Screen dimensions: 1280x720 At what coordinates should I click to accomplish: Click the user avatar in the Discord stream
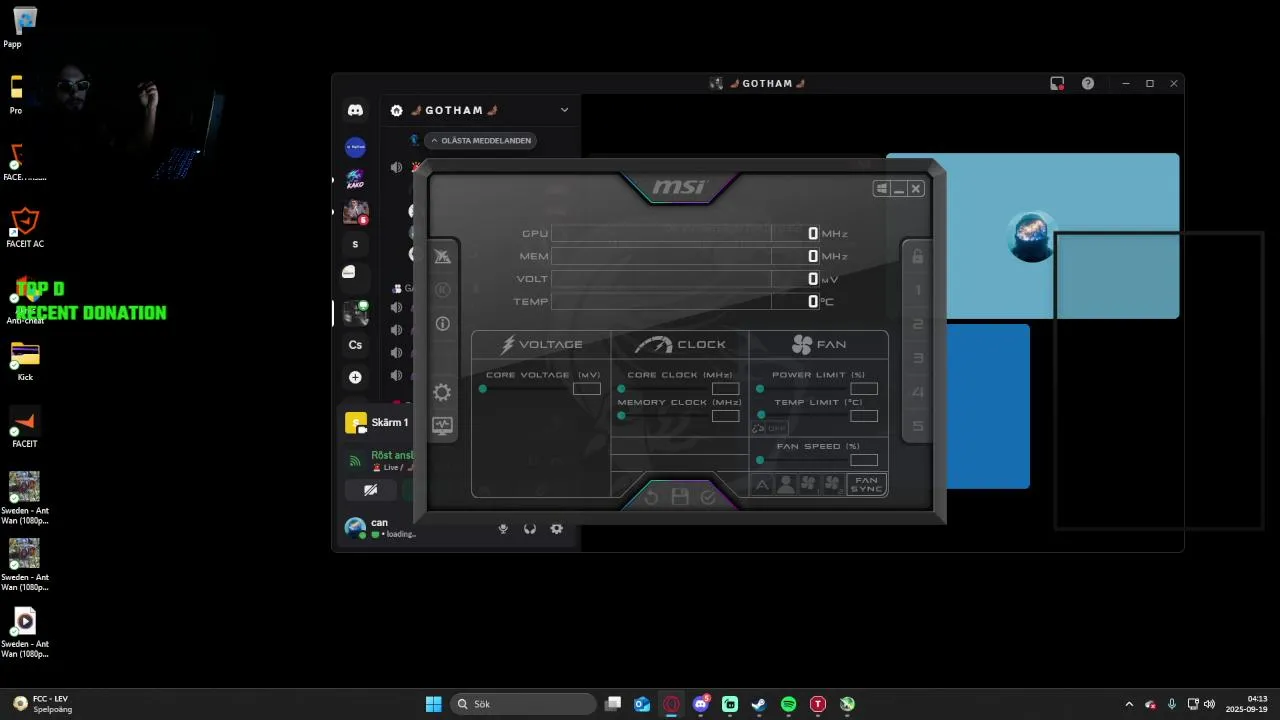pos(1031,237)
